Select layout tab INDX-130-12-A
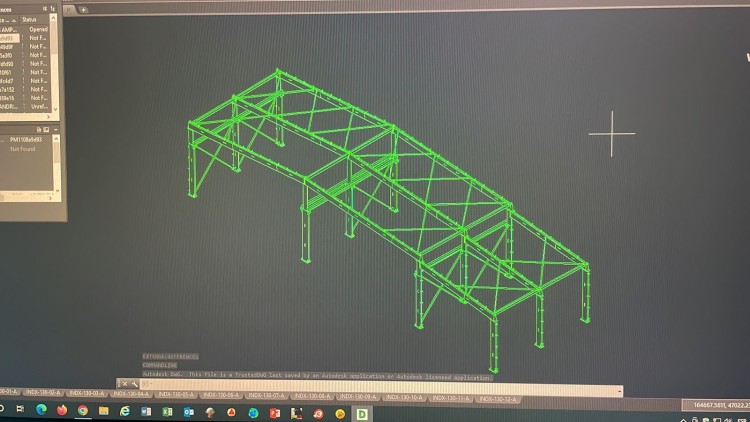This screenshot has height=422, width=750. coord(497,399)
